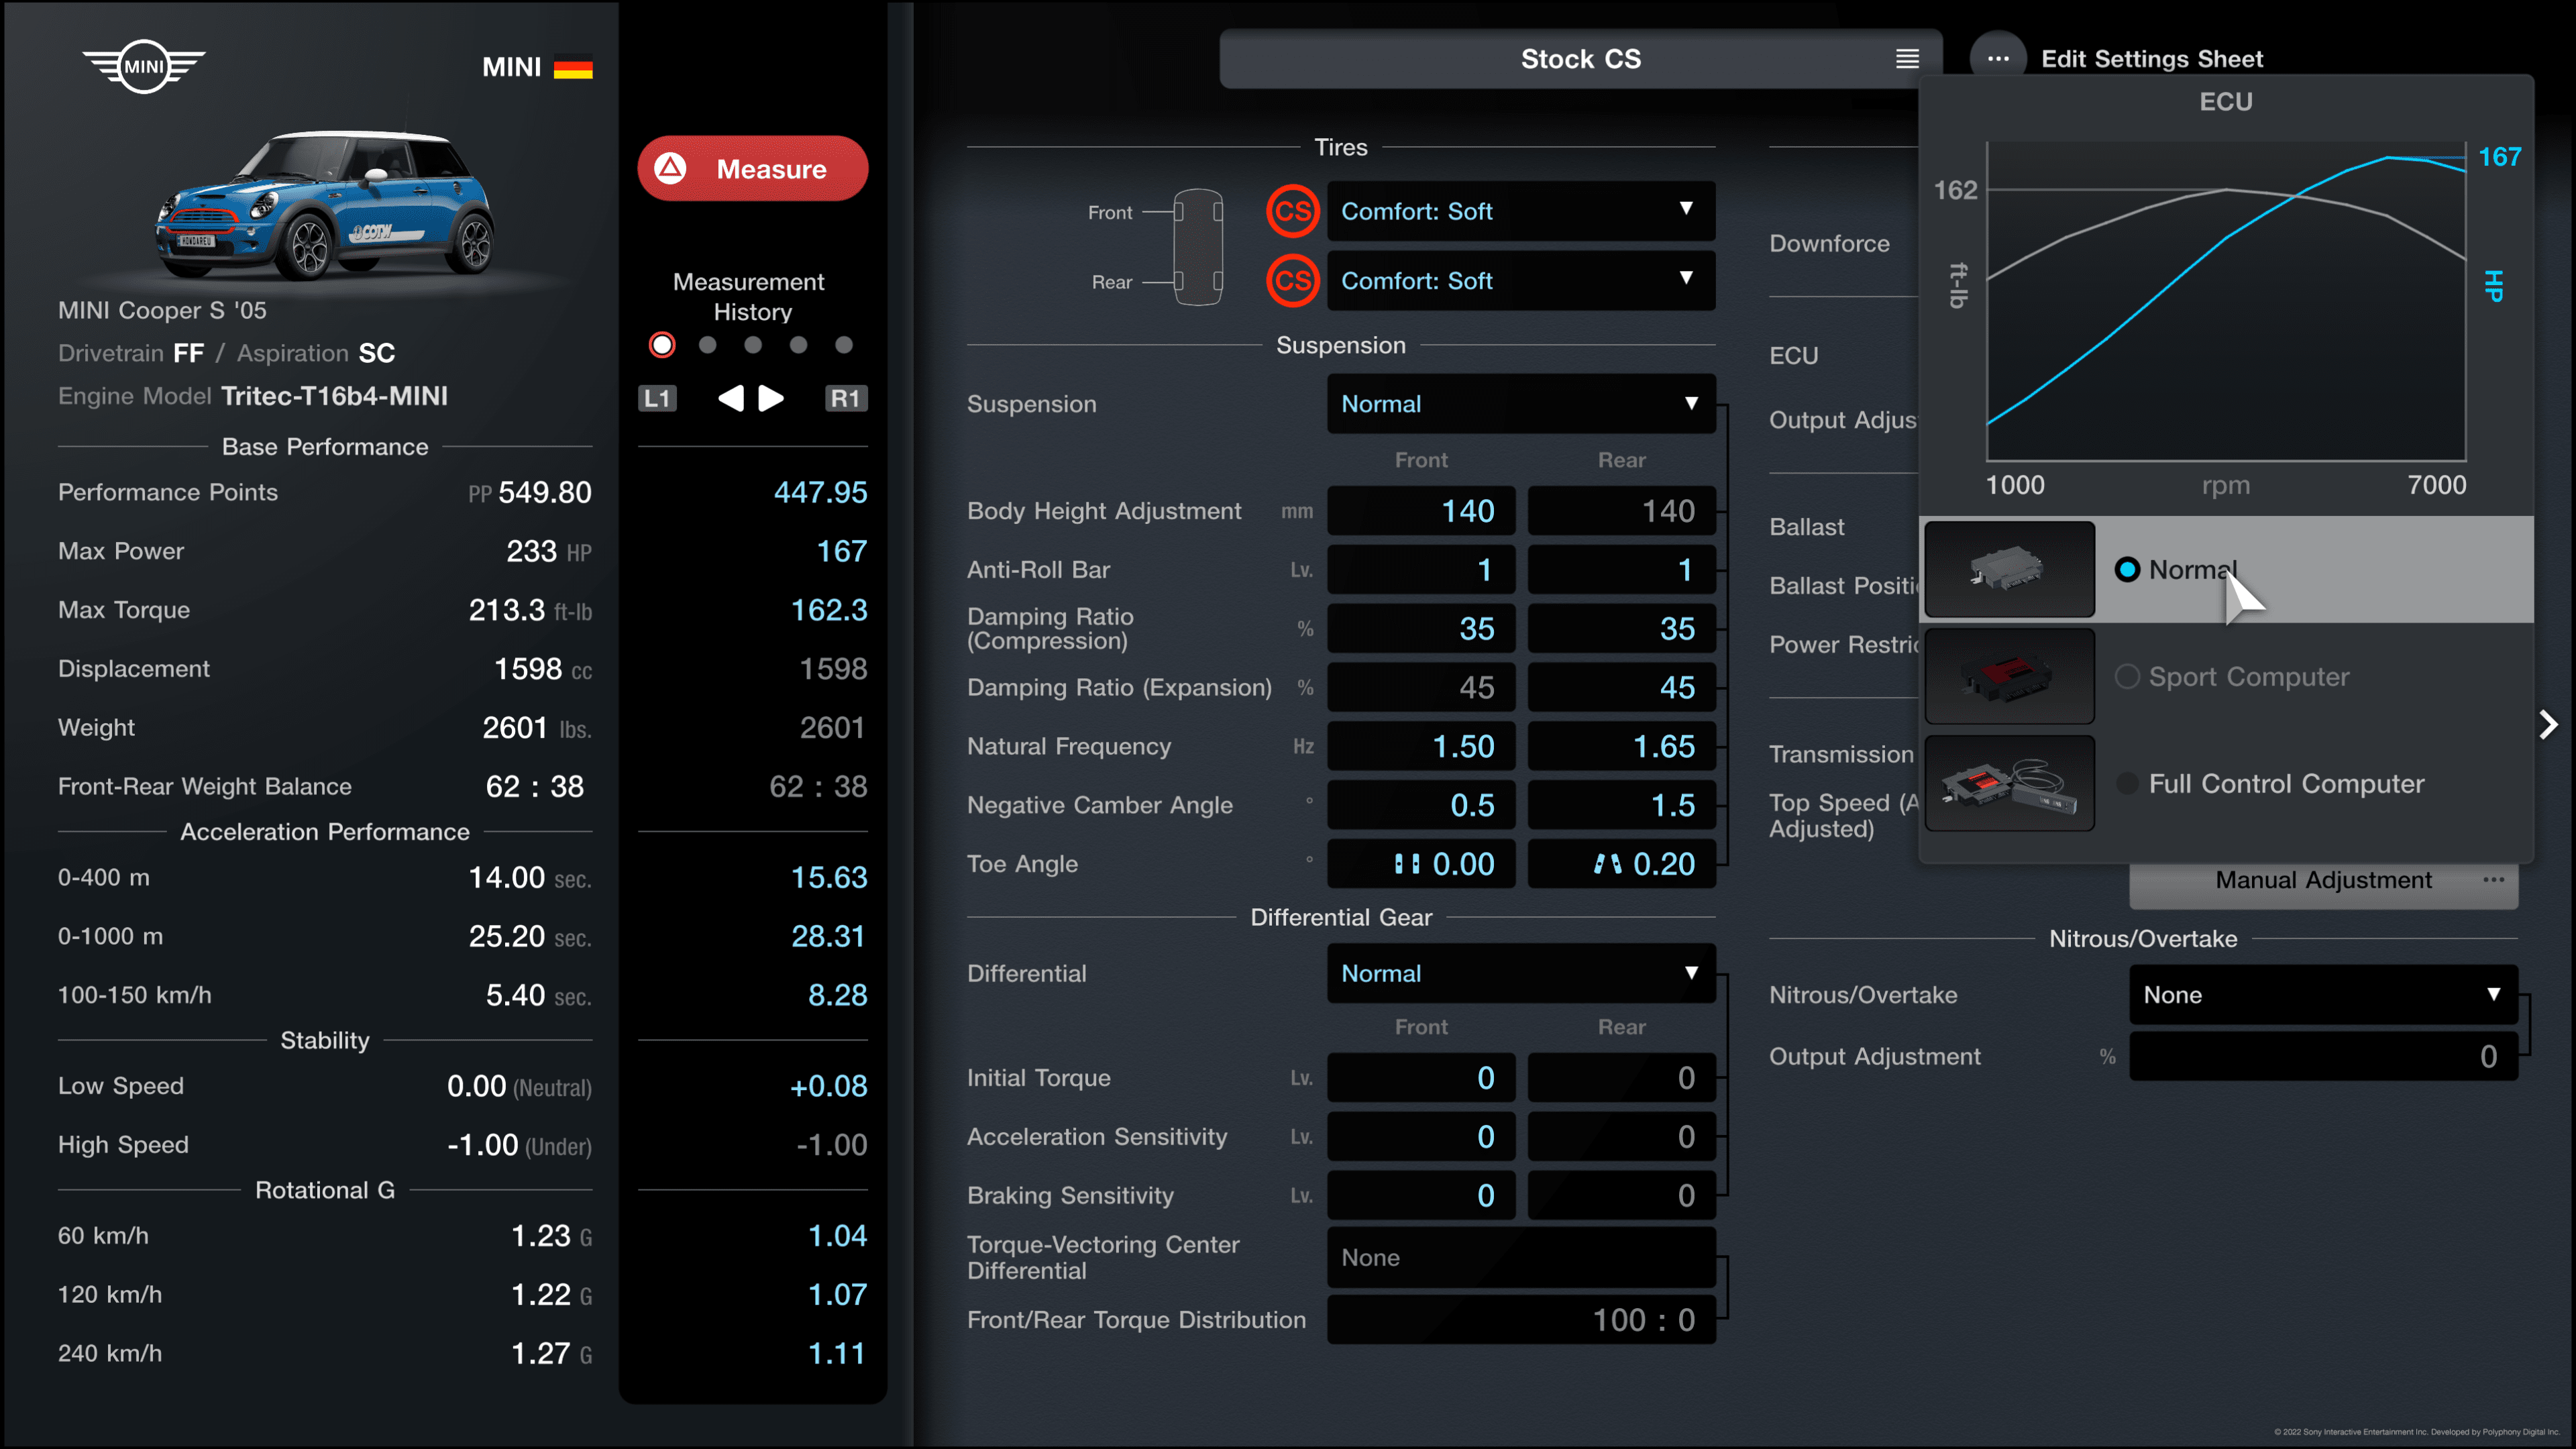The width and height of the screenshot is (2576, 1449).
Task: Click the red Measure button
Action: point(752,168)
